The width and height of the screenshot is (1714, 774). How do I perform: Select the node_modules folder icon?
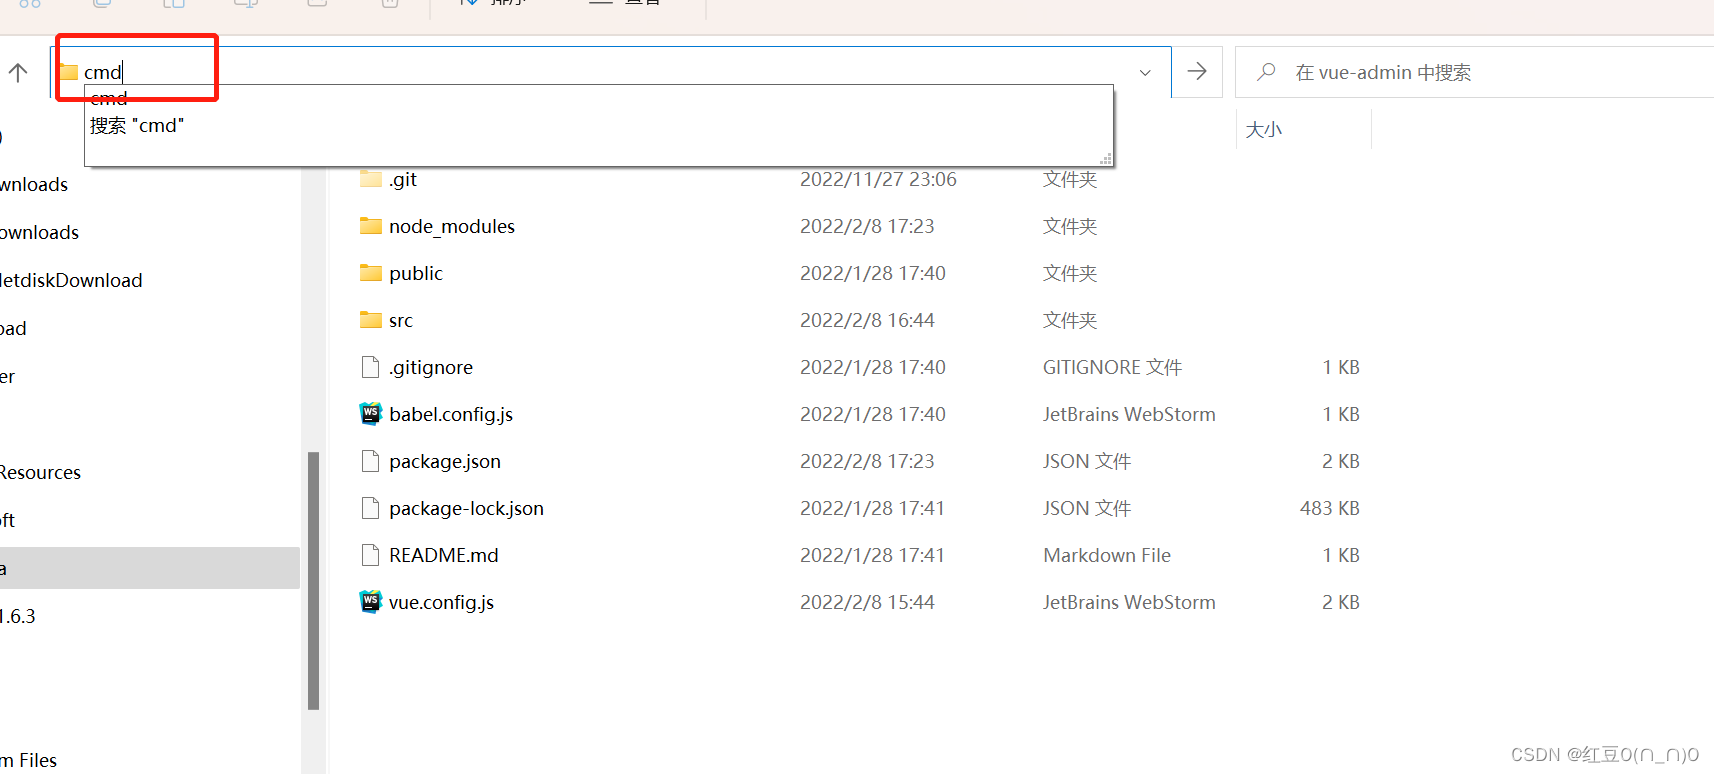pyautogui.click(x=371, y=226)
